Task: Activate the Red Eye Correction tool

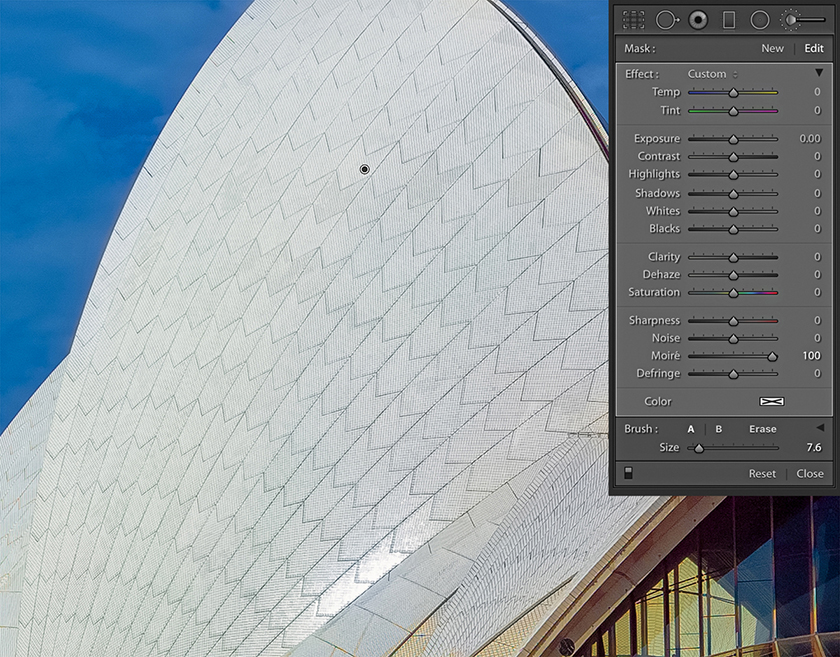Action: click(697, 19)
